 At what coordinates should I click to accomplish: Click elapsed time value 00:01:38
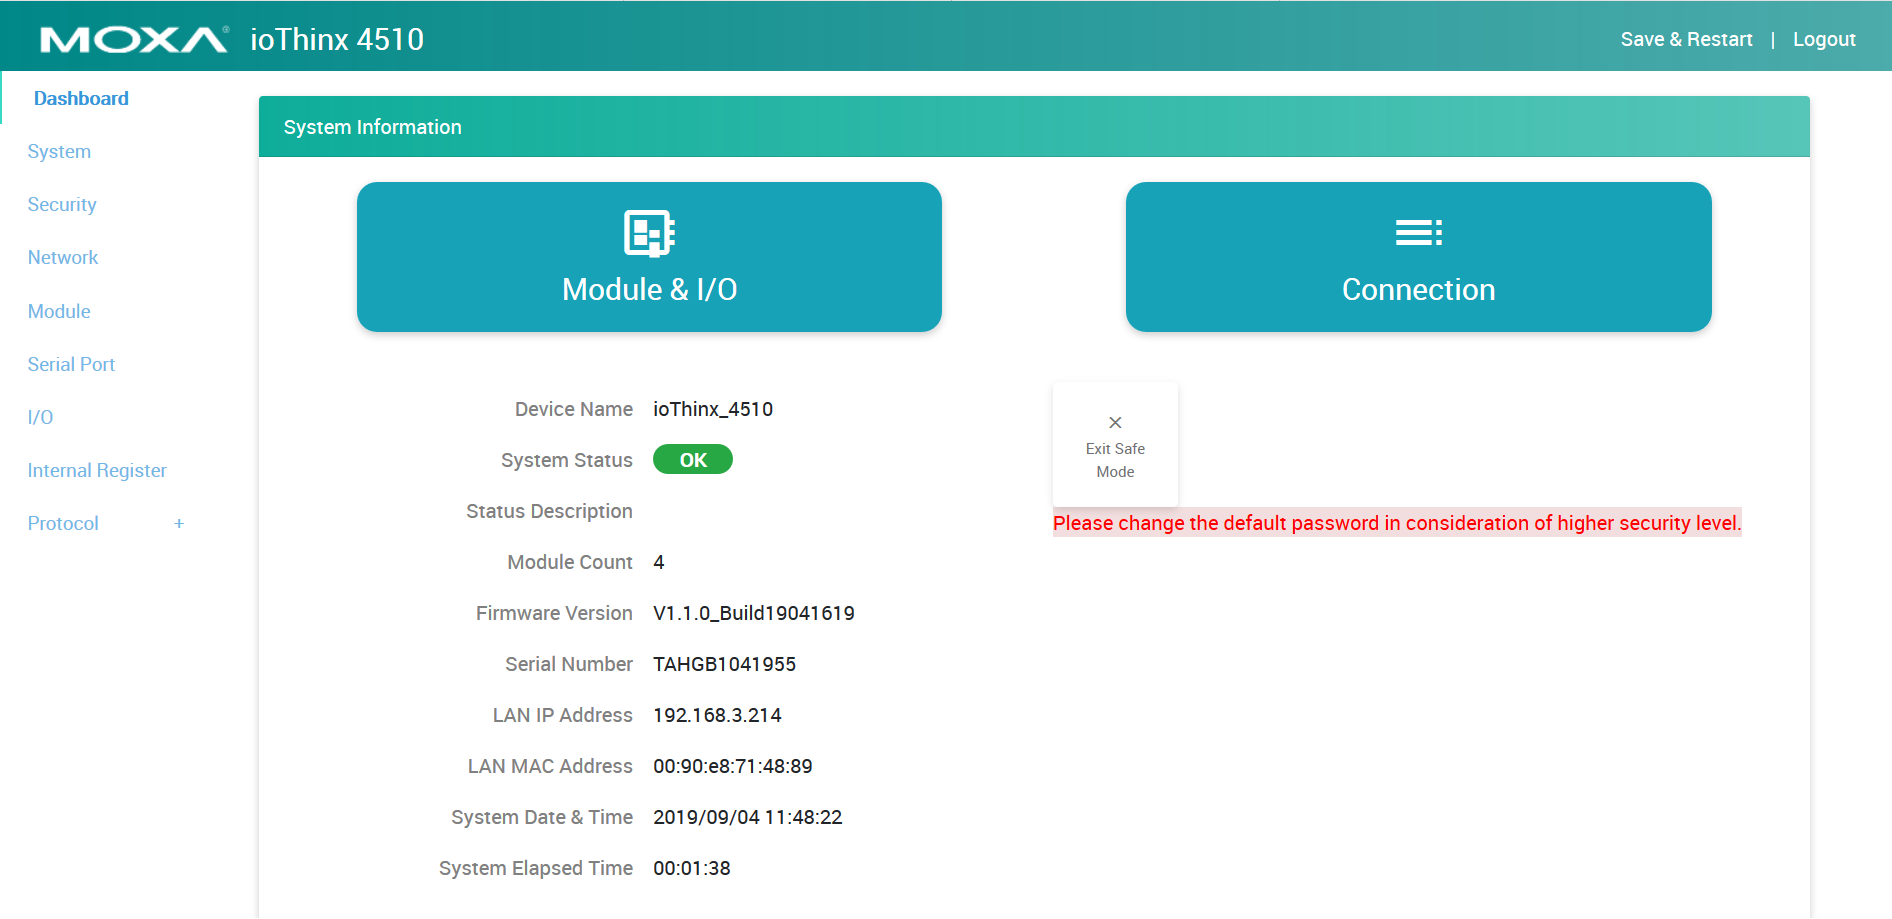(x=691, y=868)
